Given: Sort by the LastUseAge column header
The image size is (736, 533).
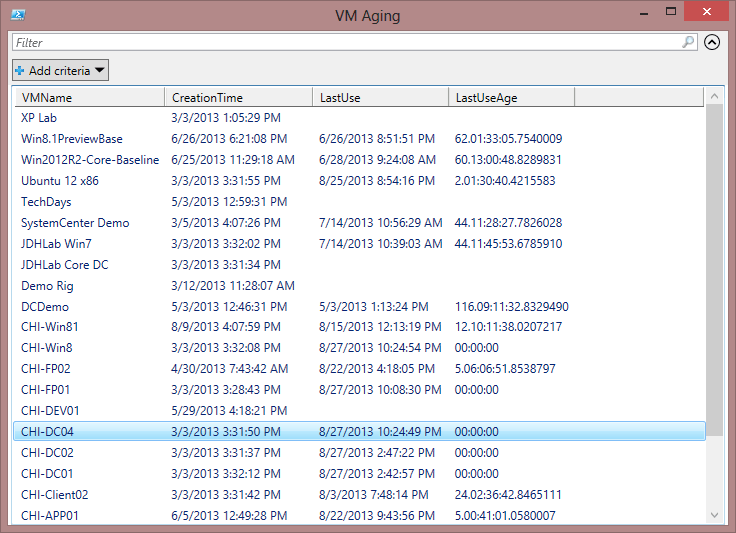Looking at the screenshot, I should click(512, 98).
